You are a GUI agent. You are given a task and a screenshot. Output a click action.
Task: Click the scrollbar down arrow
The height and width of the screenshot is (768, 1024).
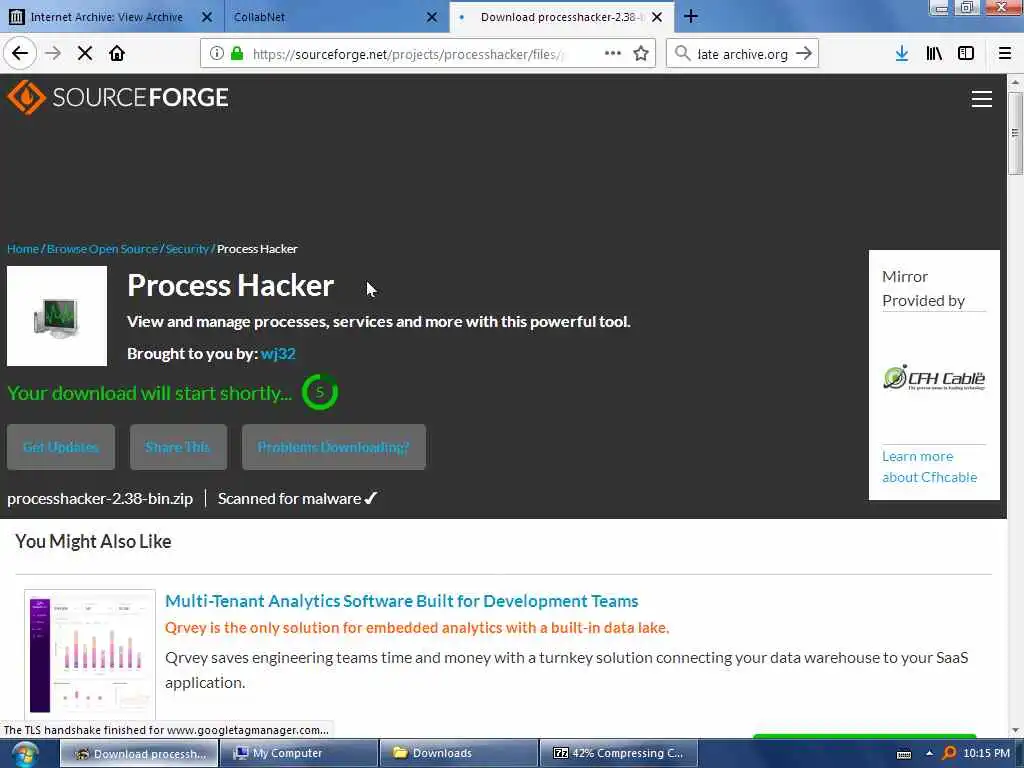click(1015, 730)
